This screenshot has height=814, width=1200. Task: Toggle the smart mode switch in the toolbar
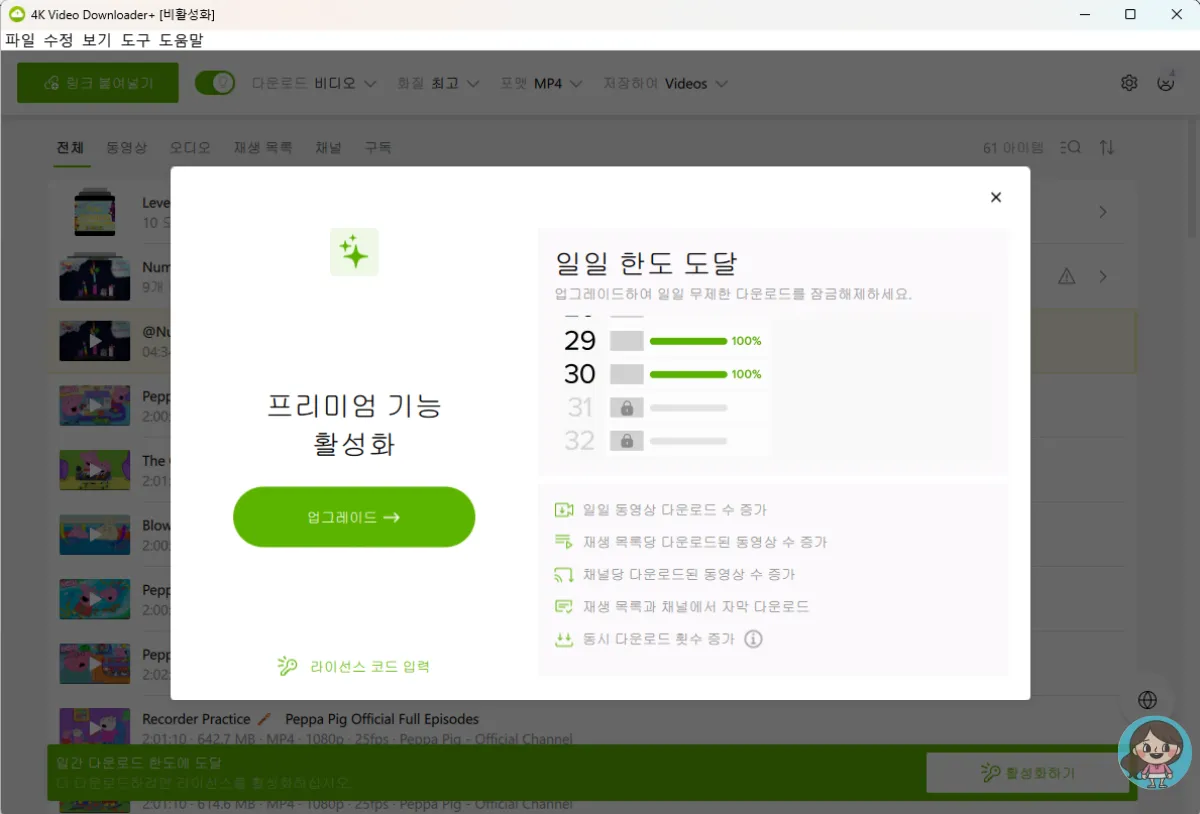click(214, 83)
